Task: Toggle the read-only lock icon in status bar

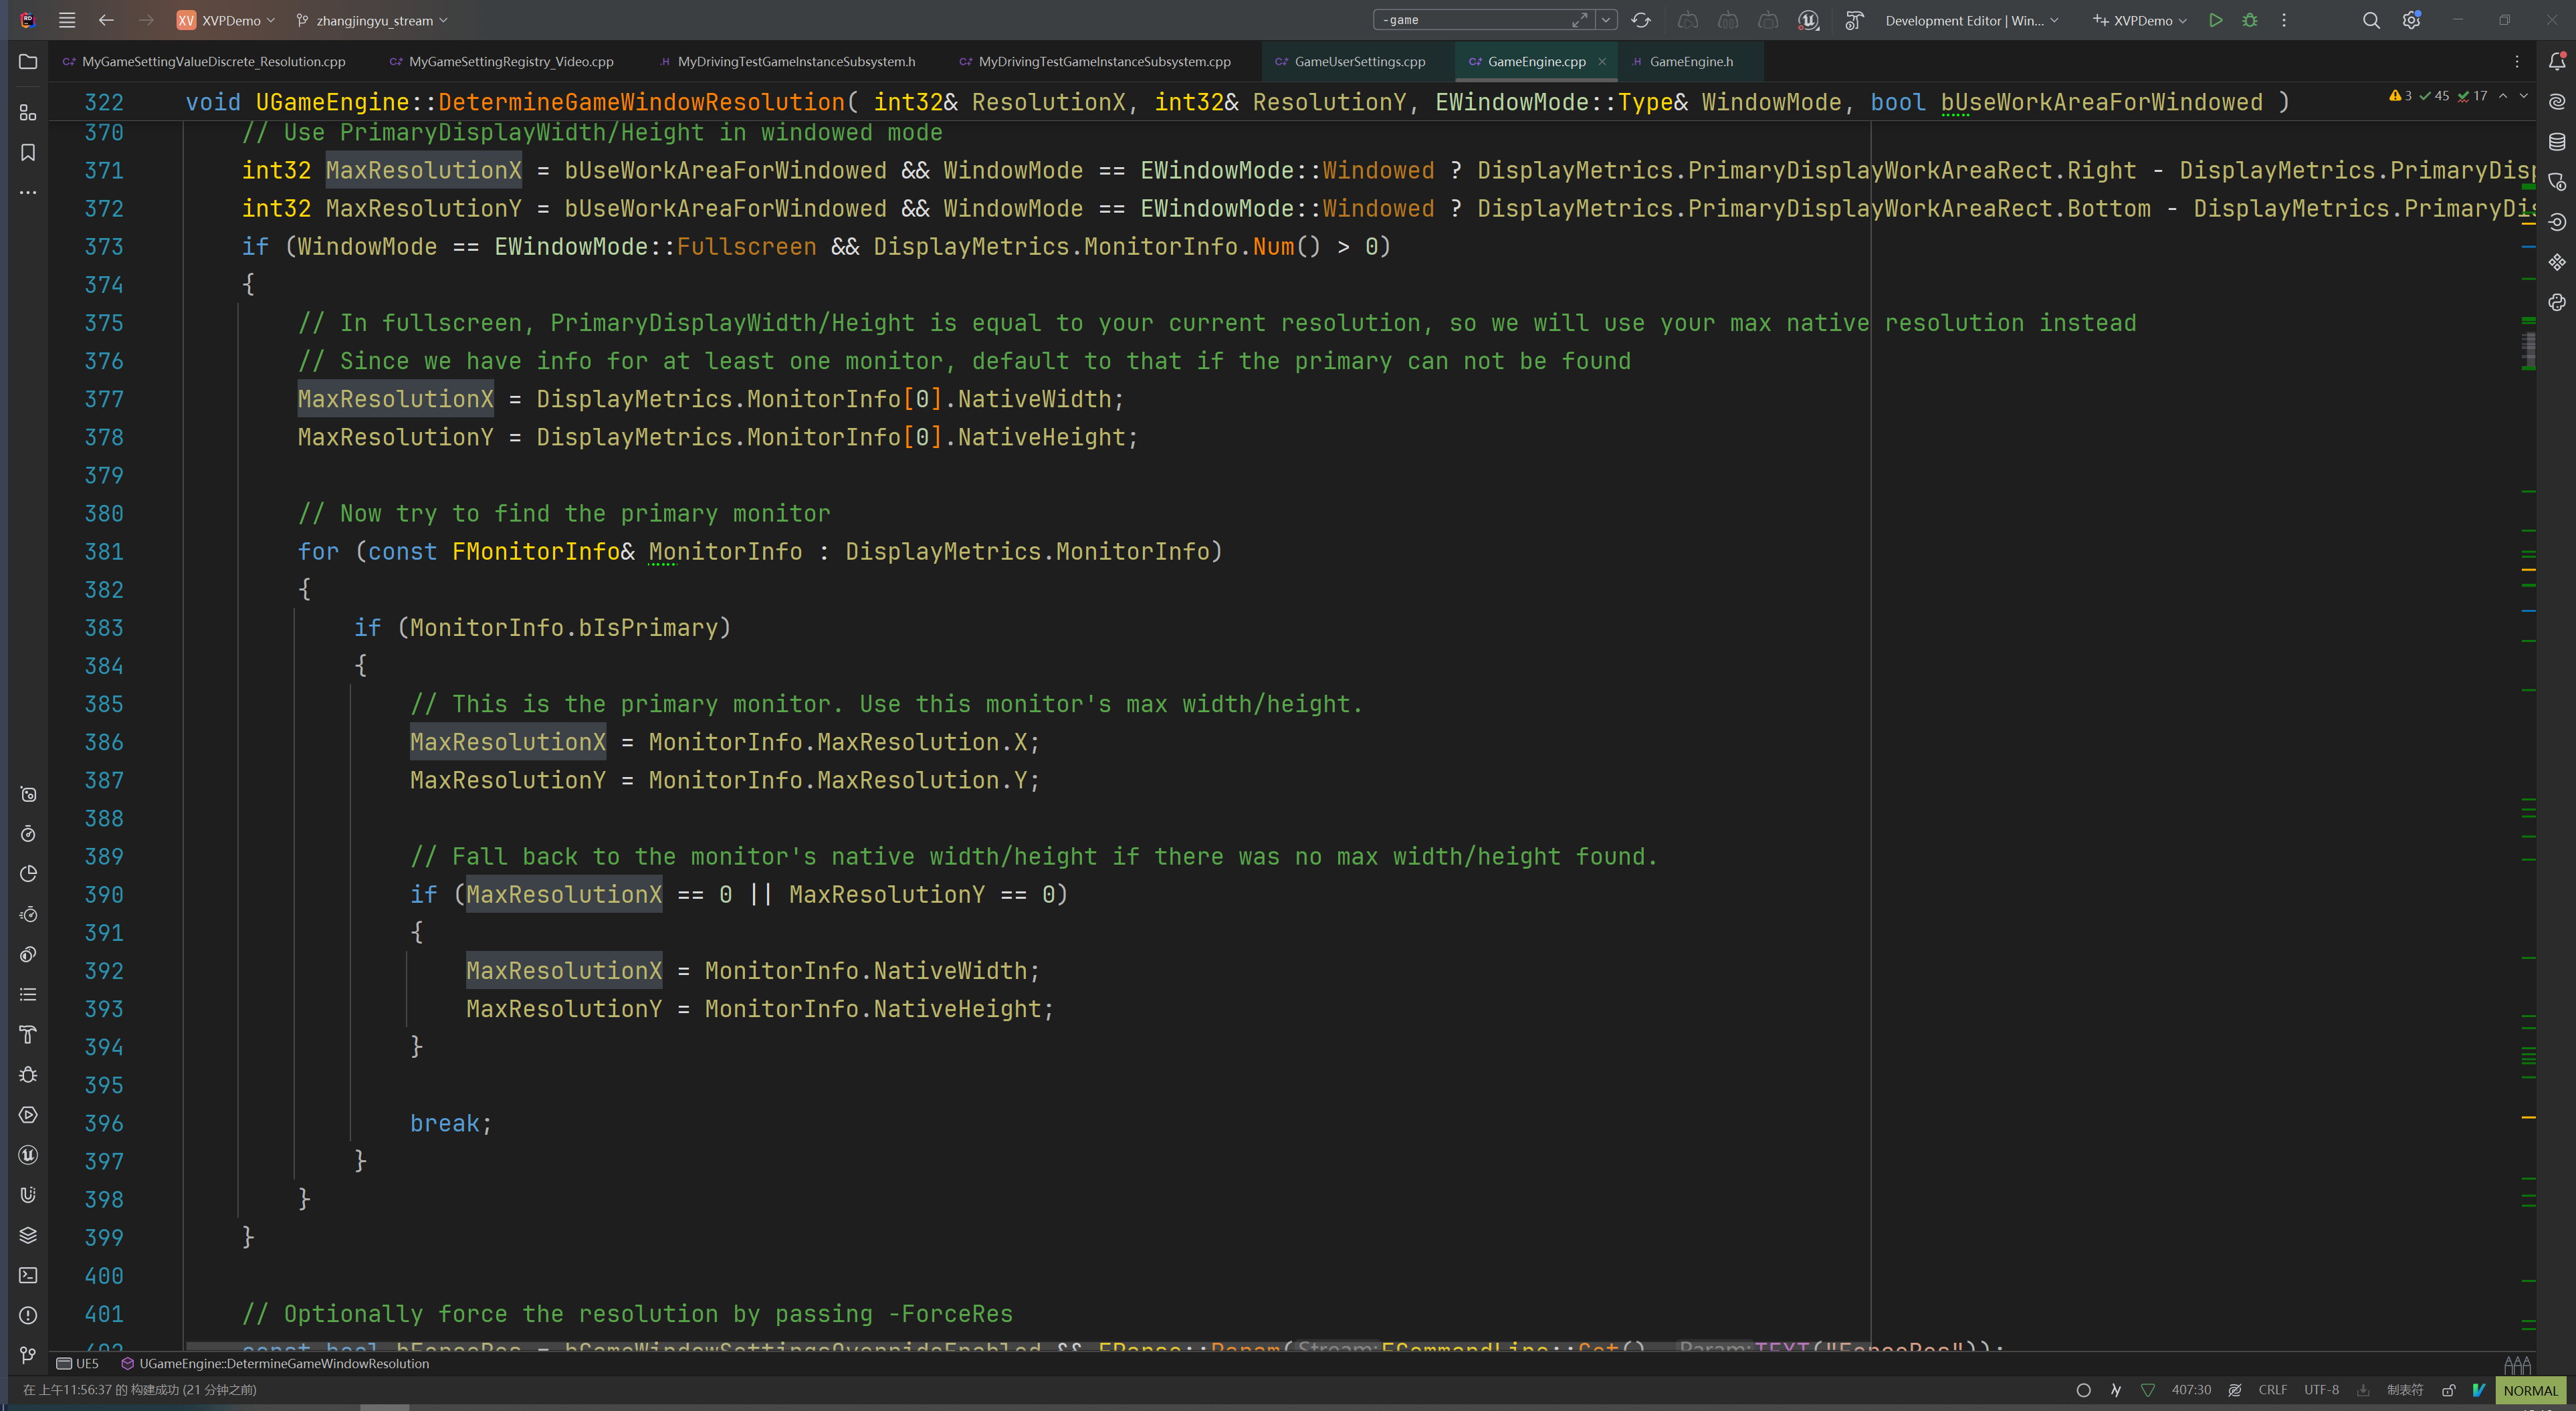Action: [x=2449, y=1390]
